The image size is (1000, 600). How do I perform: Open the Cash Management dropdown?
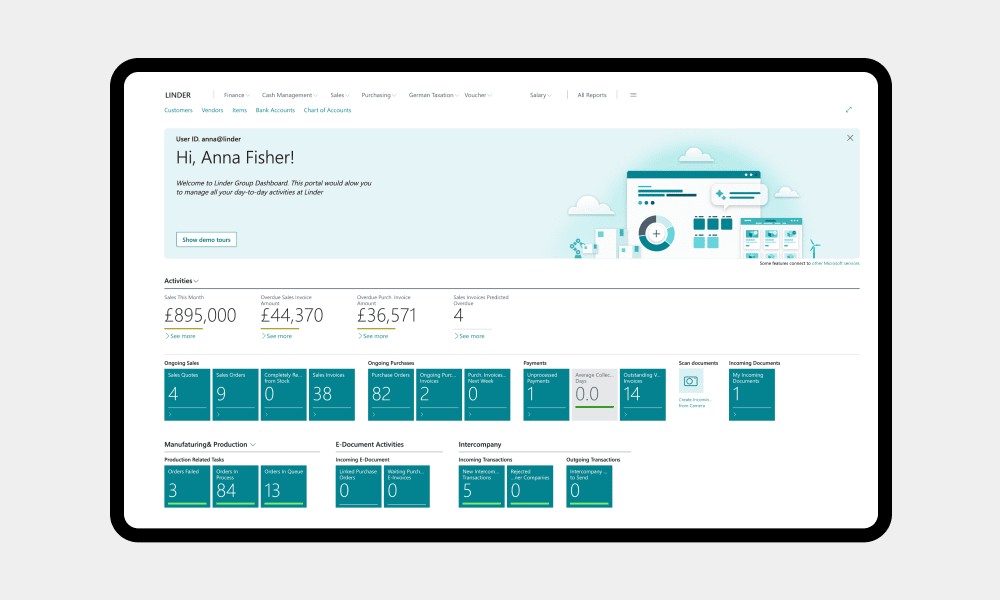(291, 95)
